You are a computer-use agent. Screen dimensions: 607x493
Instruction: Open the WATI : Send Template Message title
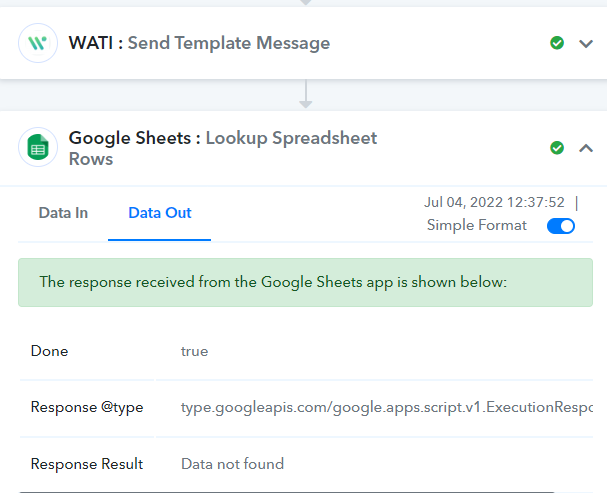[199, 43]
